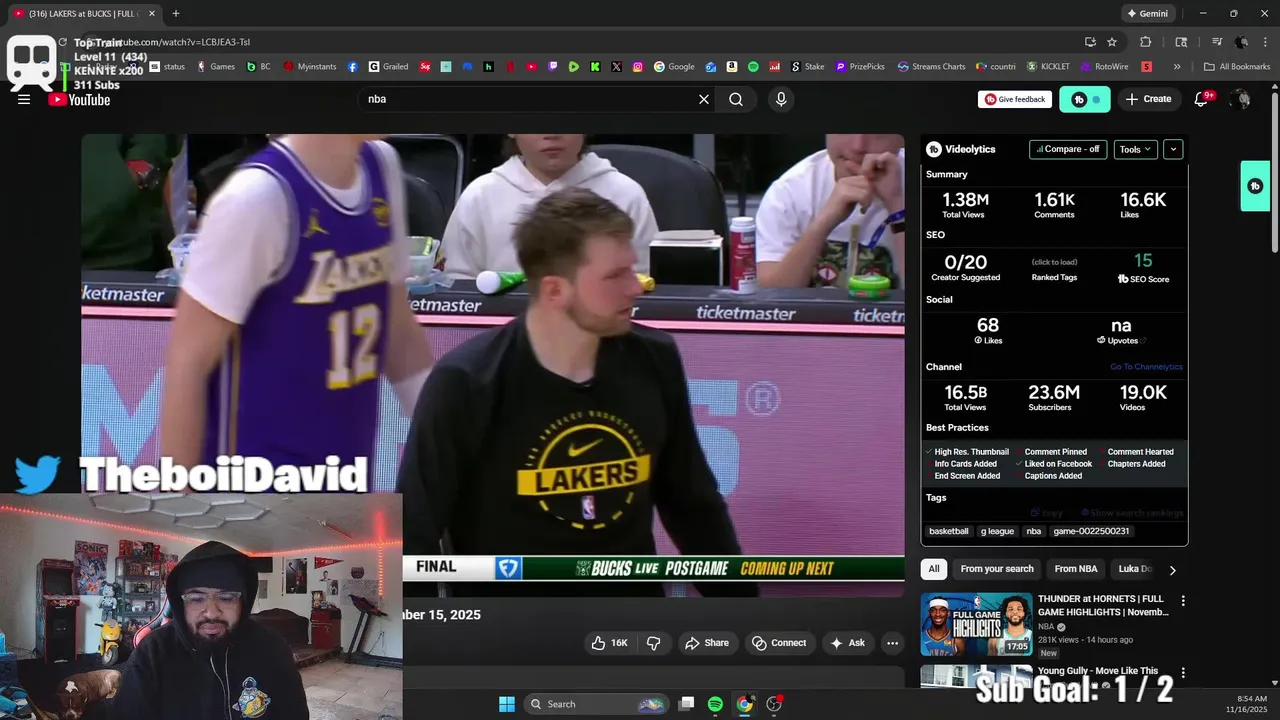
Task: Open the YouTube account avatar menu
Action: 1241,99
